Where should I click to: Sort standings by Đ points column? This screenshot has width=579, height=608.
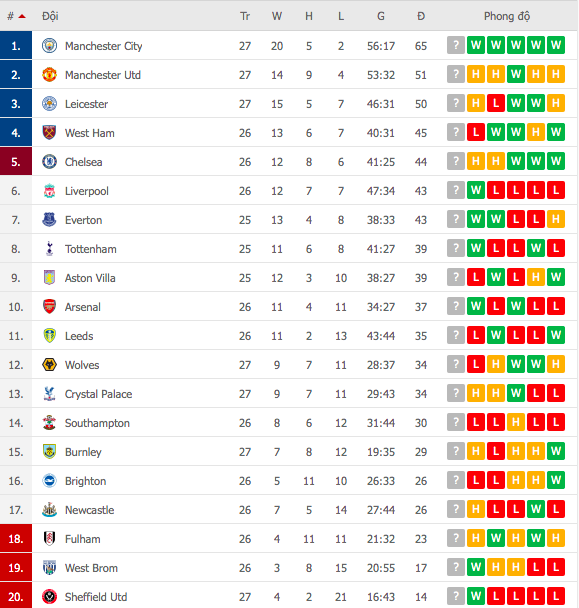tap(421, 16)
